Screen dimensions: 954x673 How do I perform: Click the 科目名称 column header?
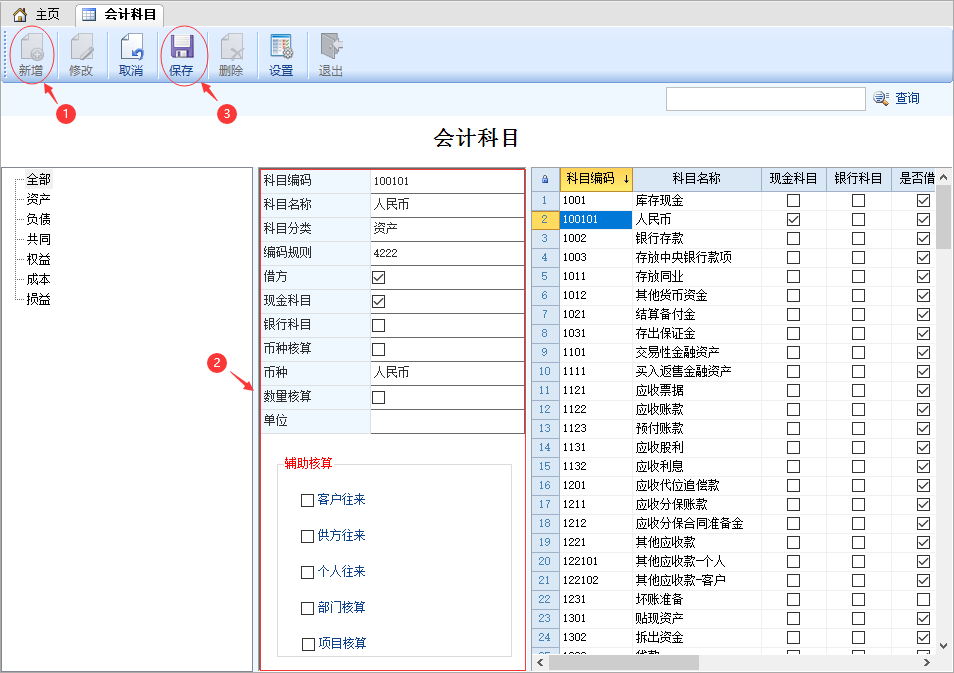pos(697,179)
